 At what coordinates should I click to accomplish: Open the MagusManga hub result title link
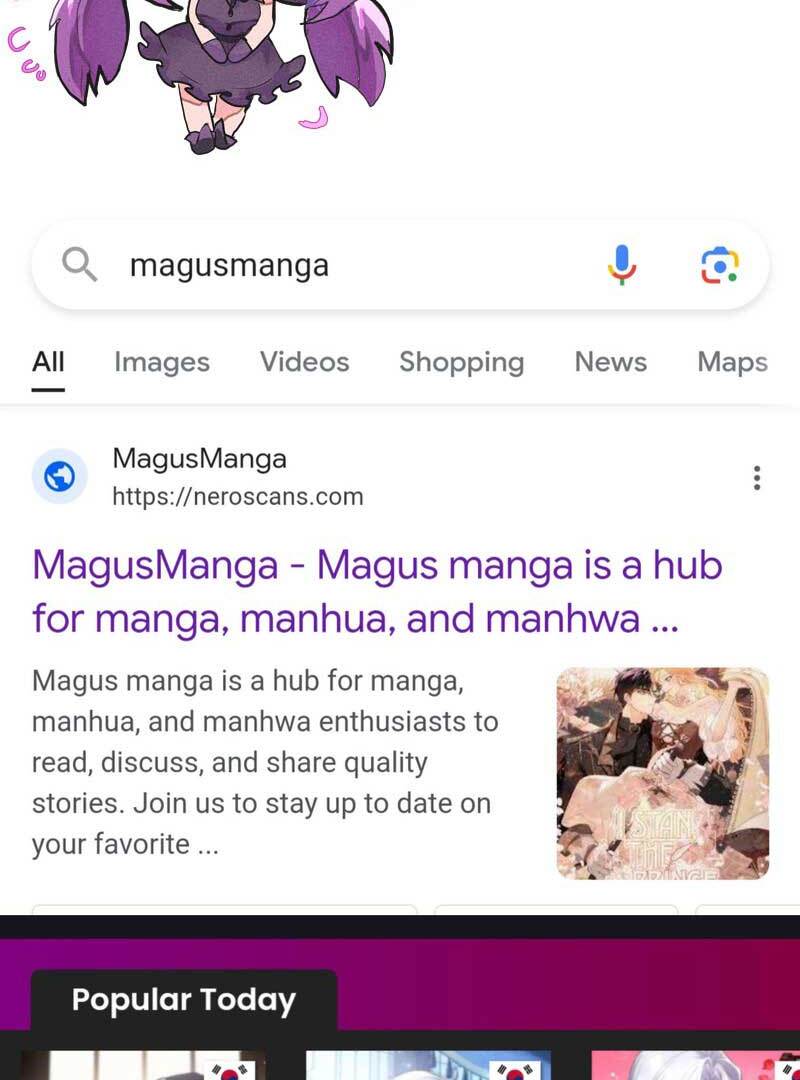(x=377, y=592)
